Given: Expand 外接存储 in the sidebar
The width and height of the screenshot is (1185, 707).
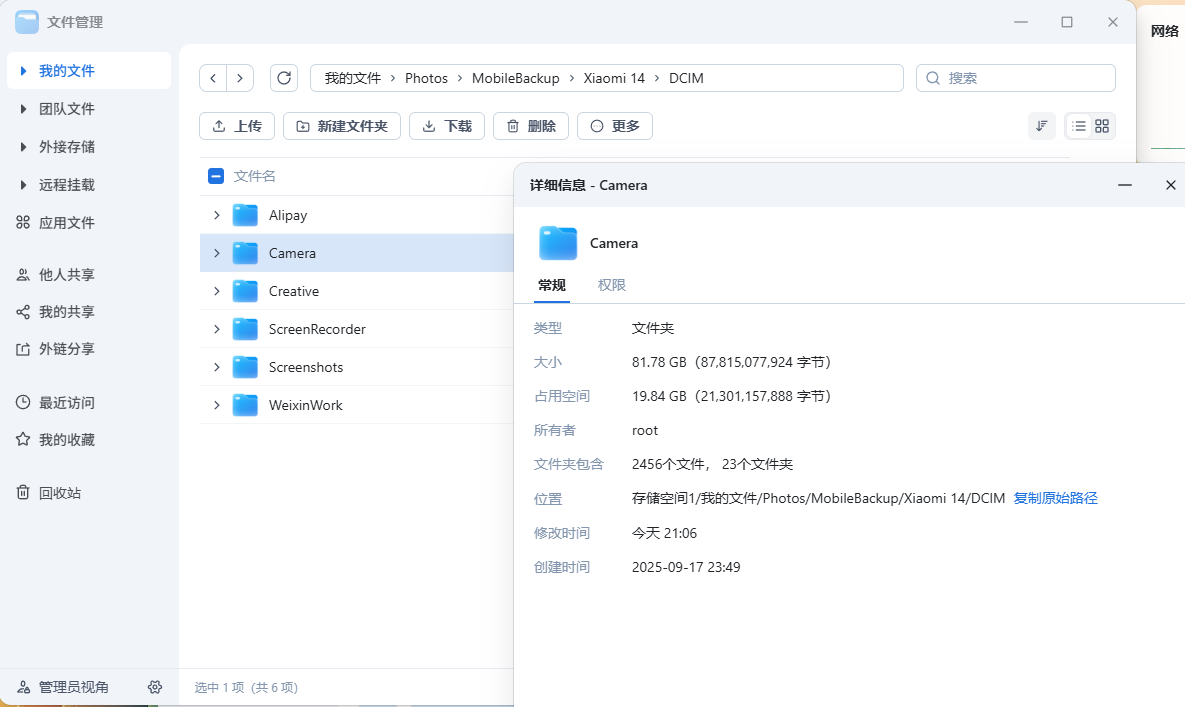Looking at the screenshot, I should tap(23, 147).
